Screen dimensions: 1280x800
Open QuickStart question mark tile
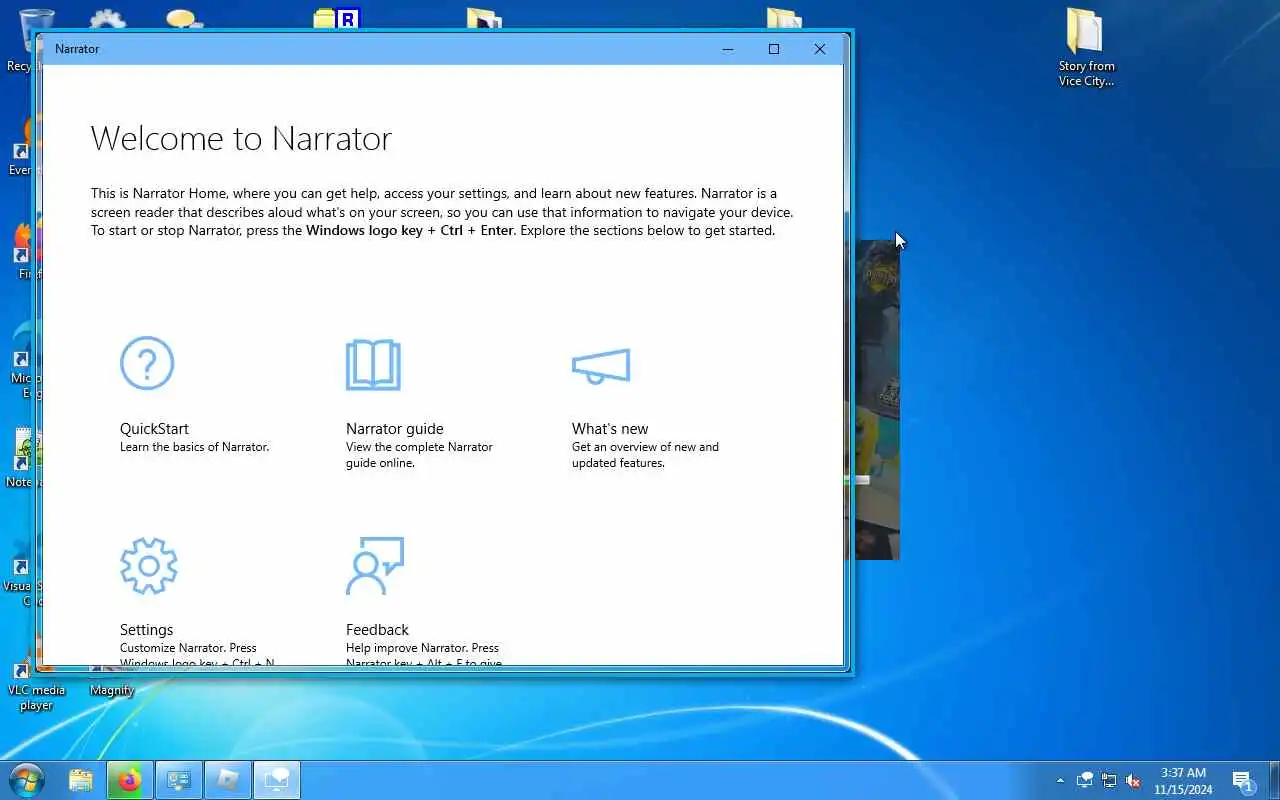click(x=147, y=363)
